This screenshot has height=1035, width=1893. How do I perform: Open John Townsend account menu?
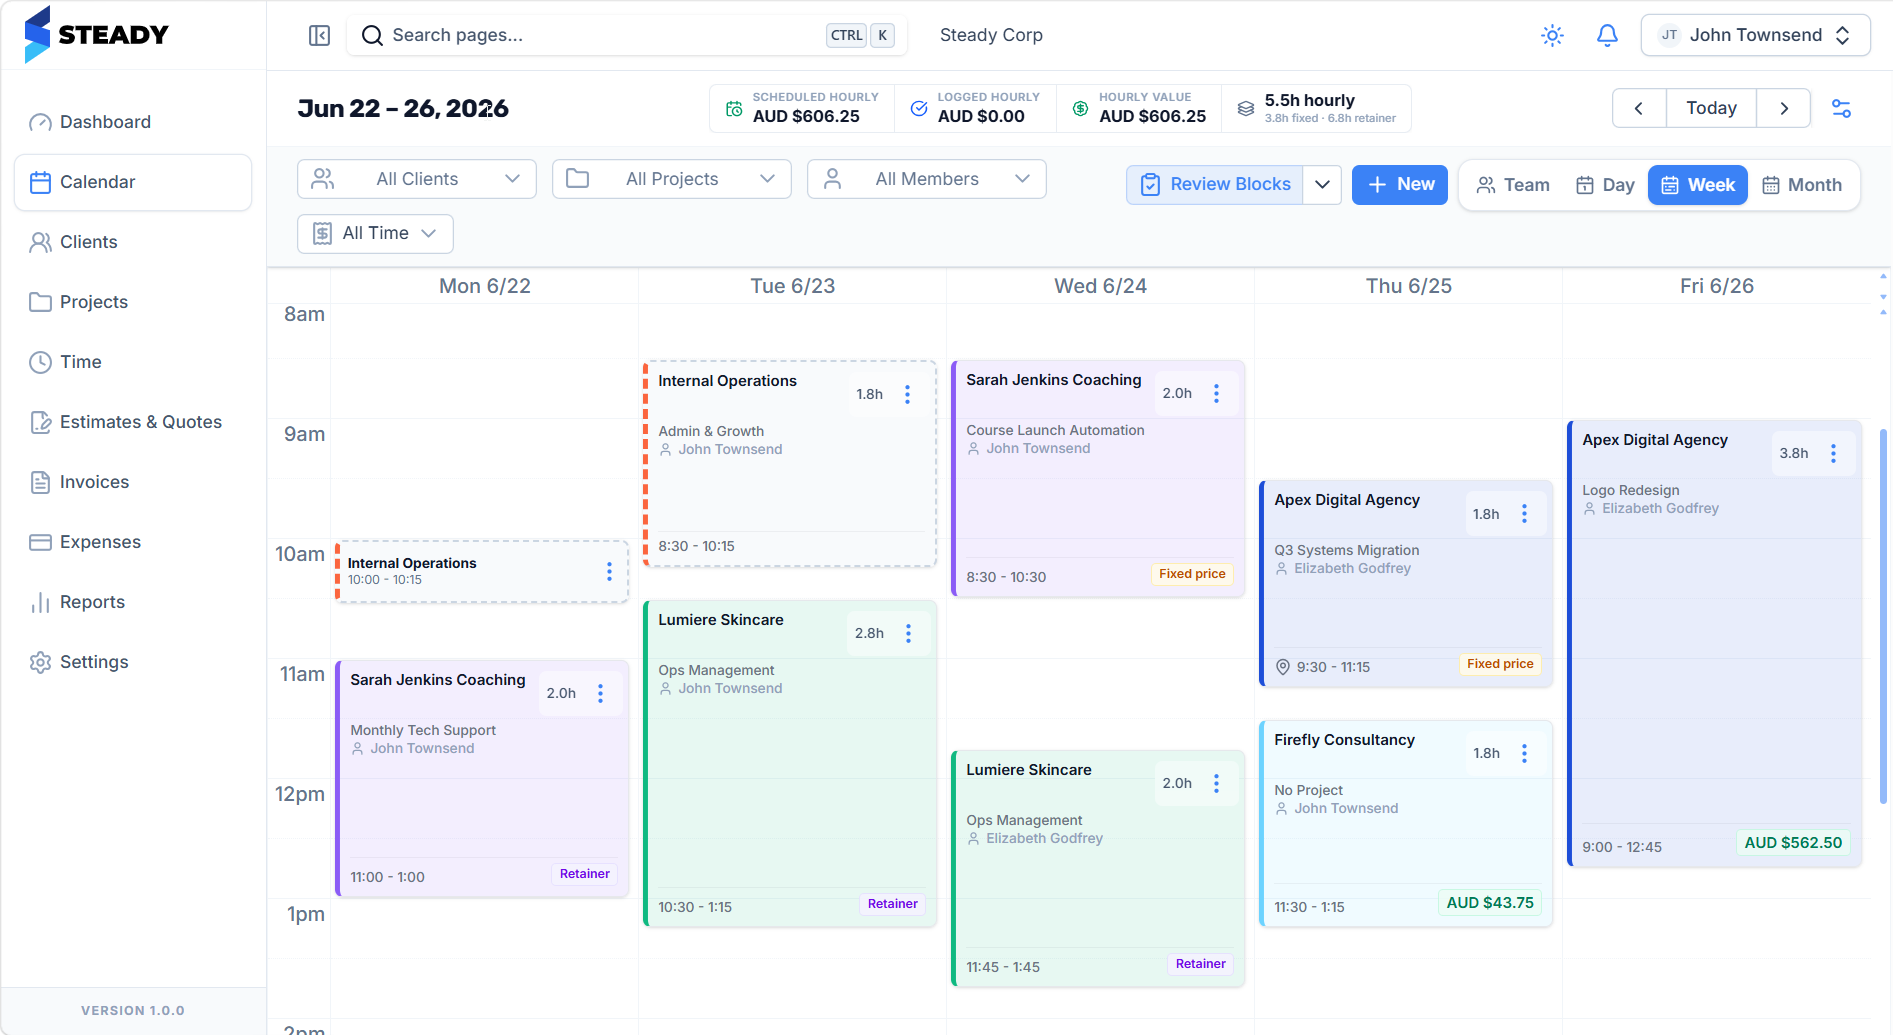(x=1755, y=35)
